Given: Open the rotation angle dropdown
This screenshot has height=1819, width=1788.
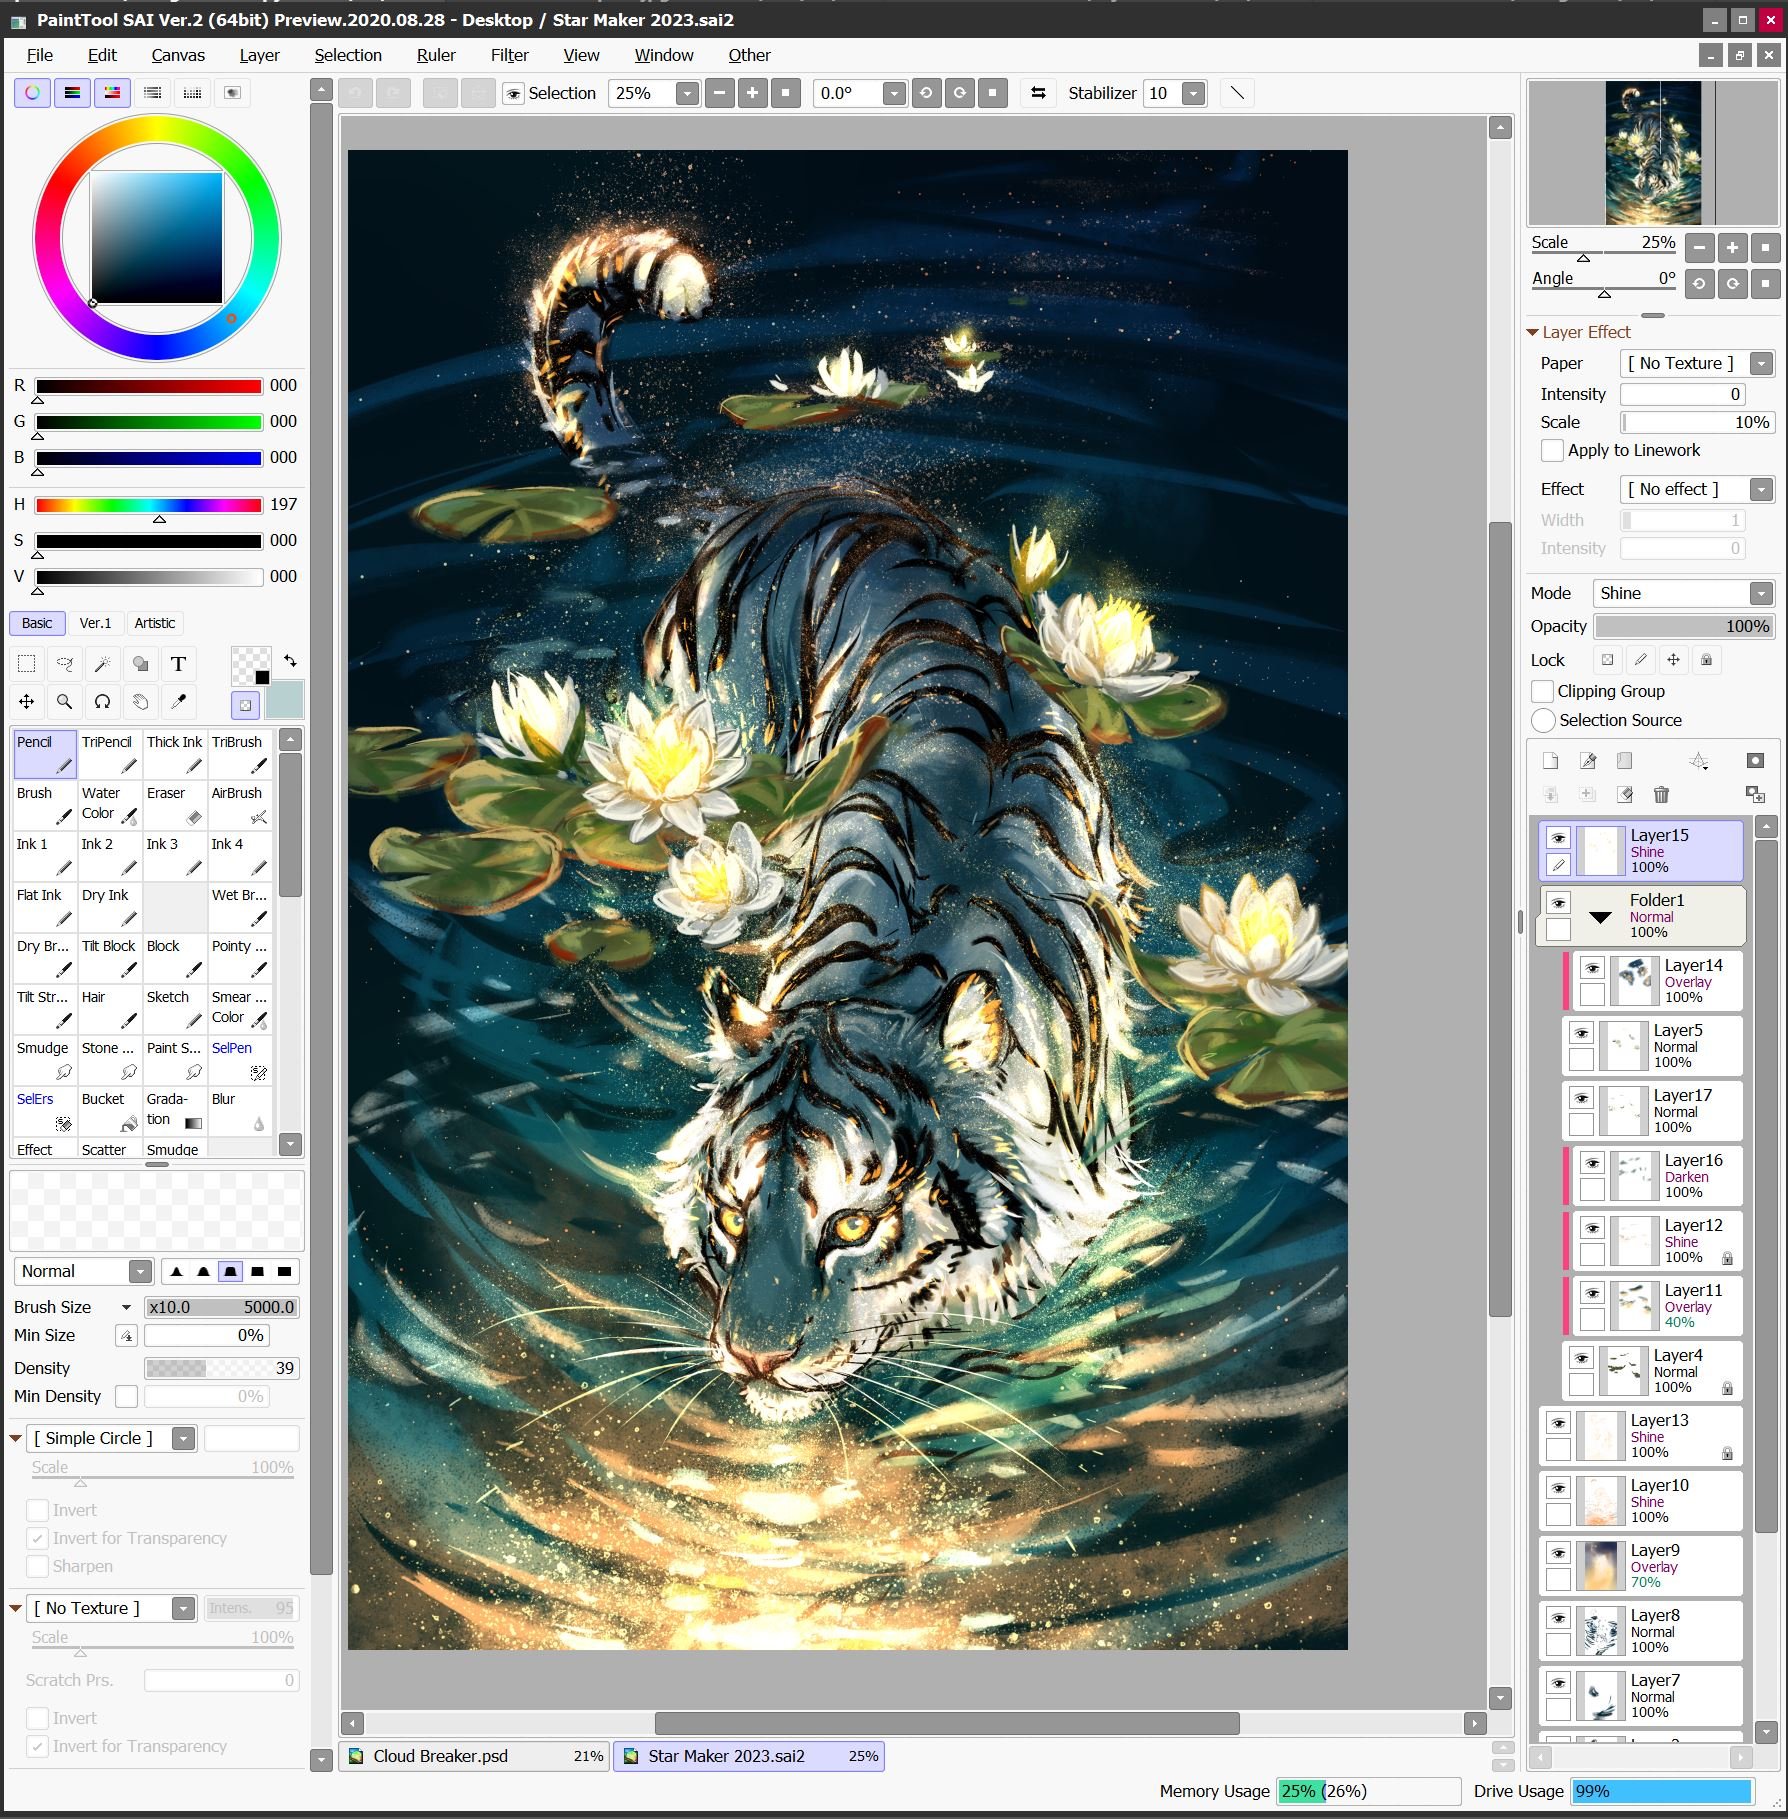Looking at the screenshot, I should coord(895,93).
